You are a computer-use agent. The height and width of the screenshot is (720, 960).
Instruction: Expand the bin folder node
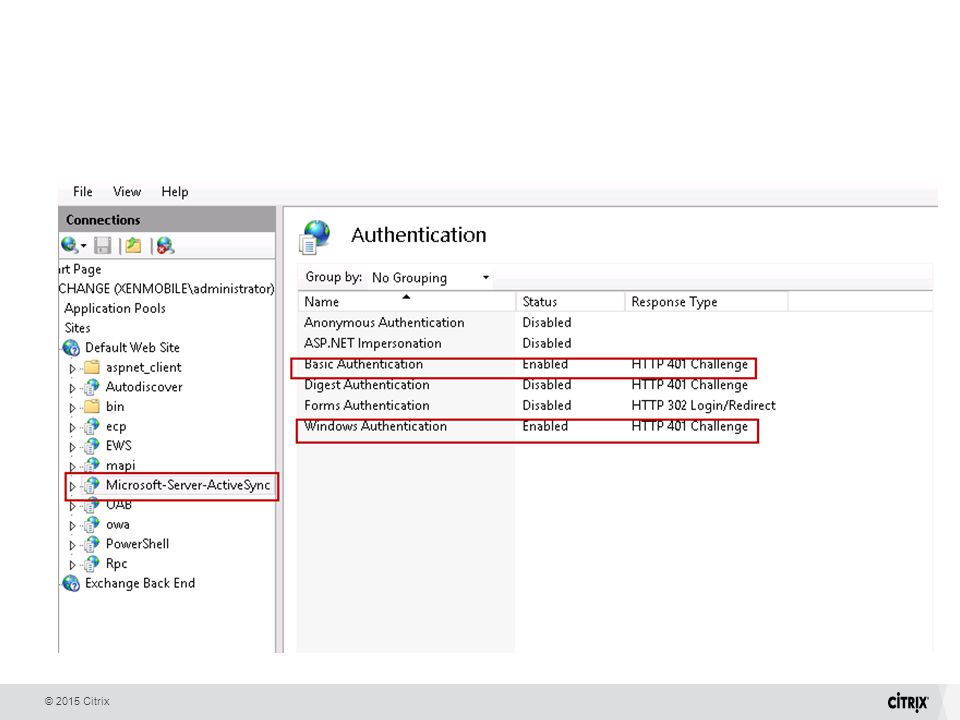coord(72,407)
